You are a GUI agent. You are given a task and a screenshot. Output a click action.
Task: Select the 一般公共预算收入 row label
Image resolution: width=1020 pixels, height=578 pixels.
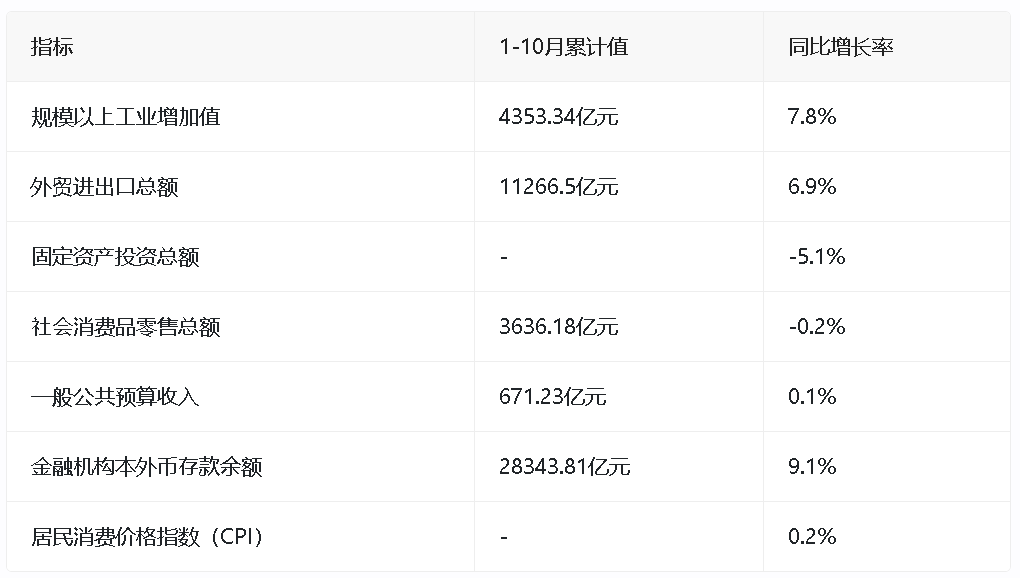[115, 397]
